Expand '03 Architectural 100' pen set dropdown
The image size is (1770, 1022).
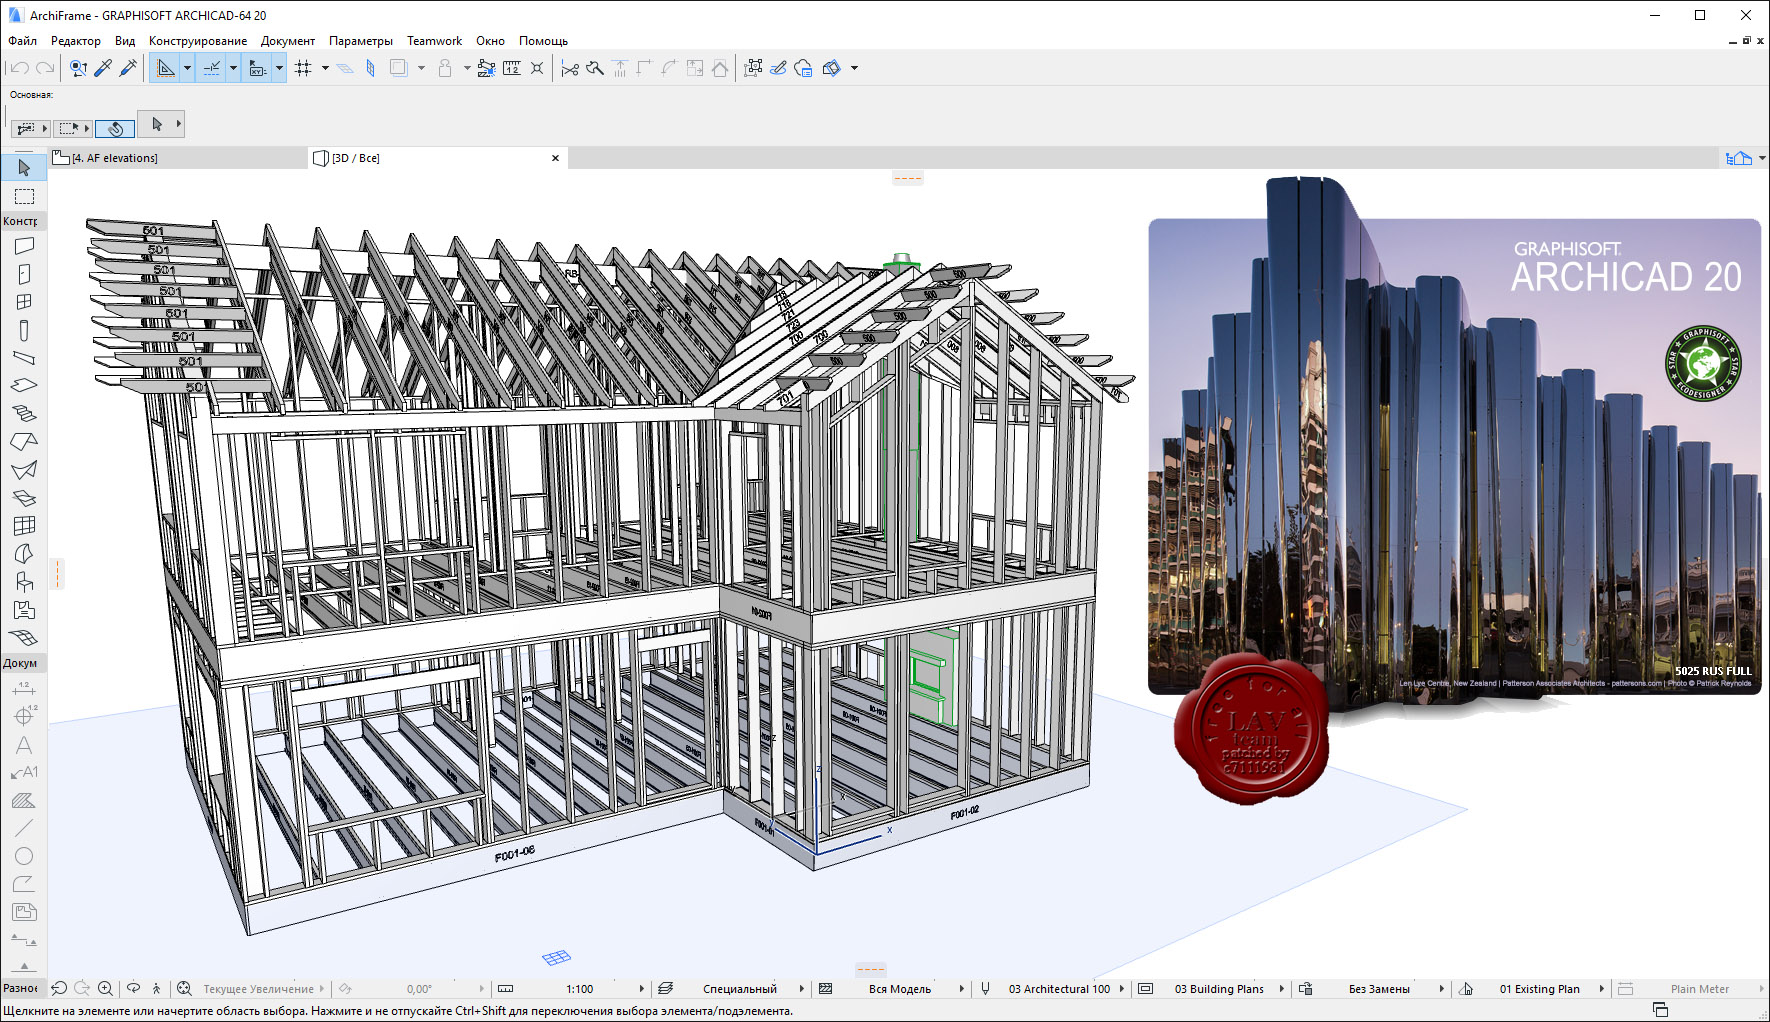[x=1121, y=989]
